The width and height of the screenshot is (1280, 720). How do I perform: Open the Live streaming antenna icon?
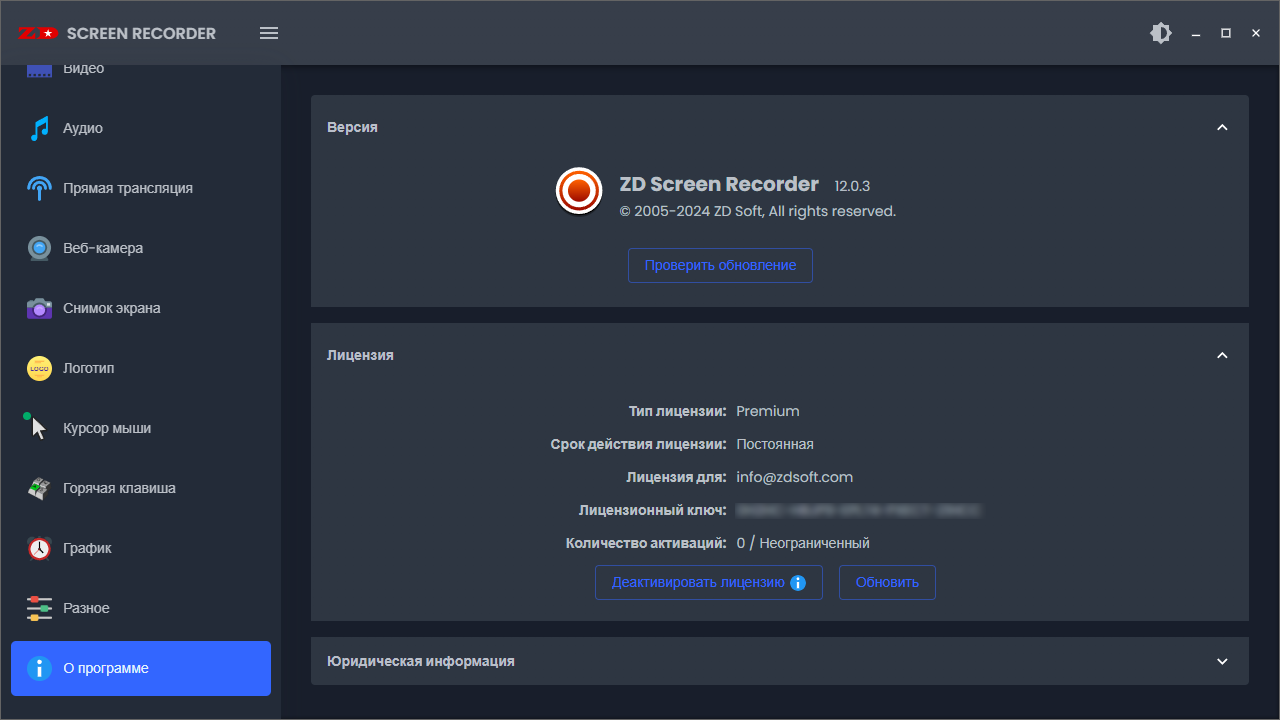pos(39,188)
